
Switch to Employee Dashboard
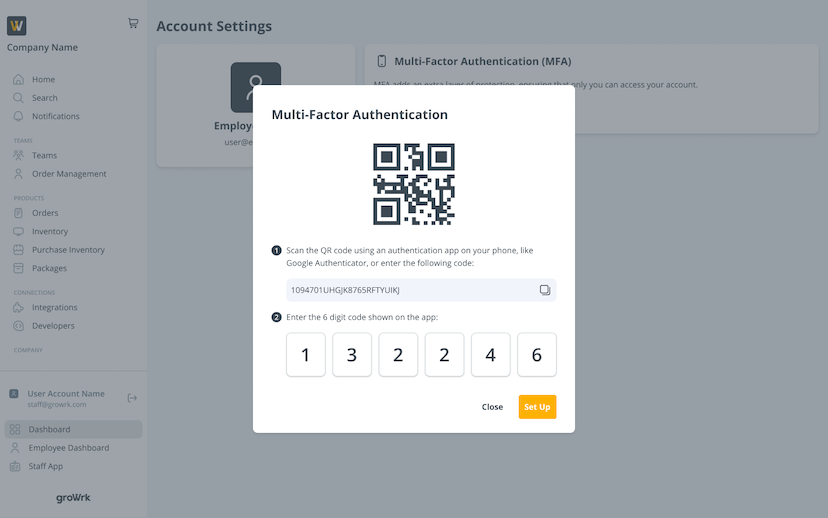(68, 448)
